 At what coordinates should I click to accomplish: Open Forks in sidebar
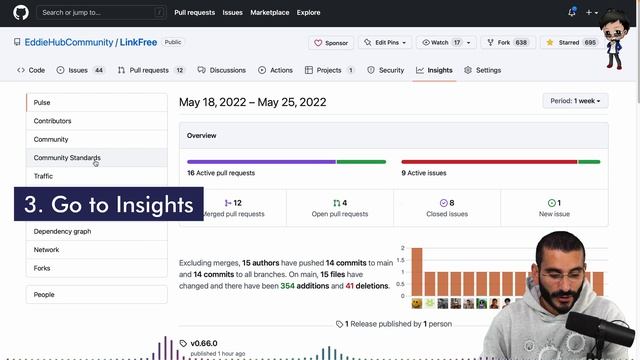[x=97, y=268]
